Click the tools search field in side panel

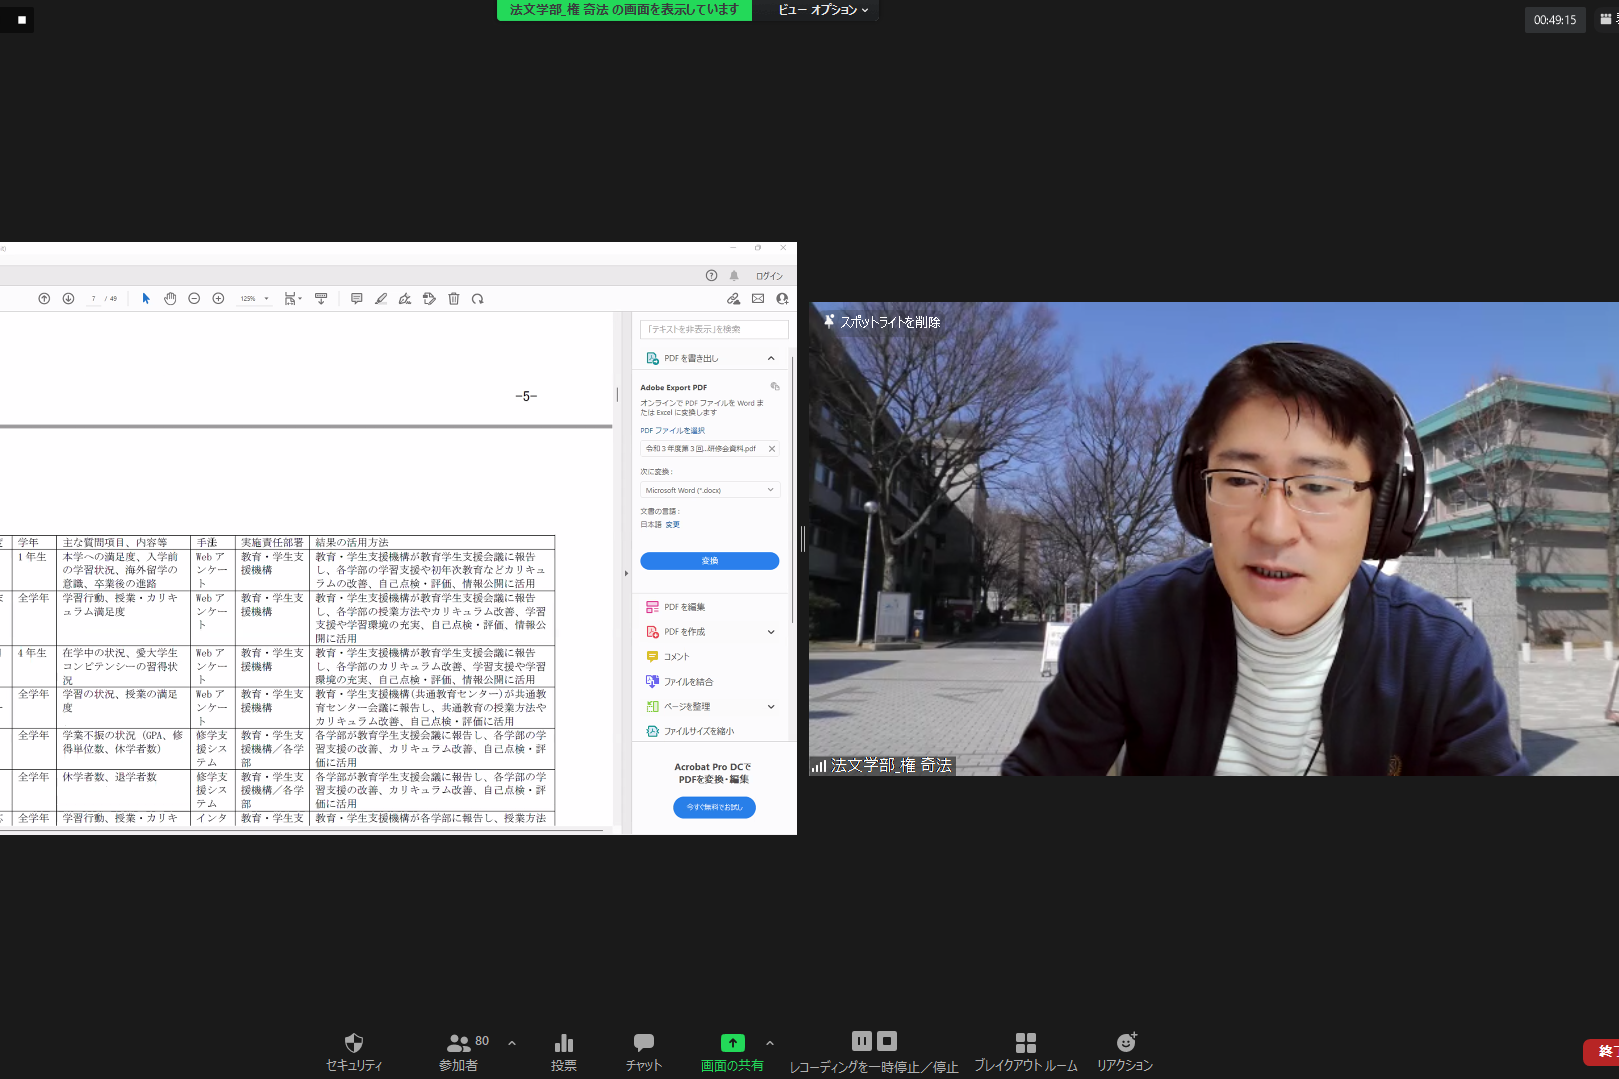coord(714,329)
